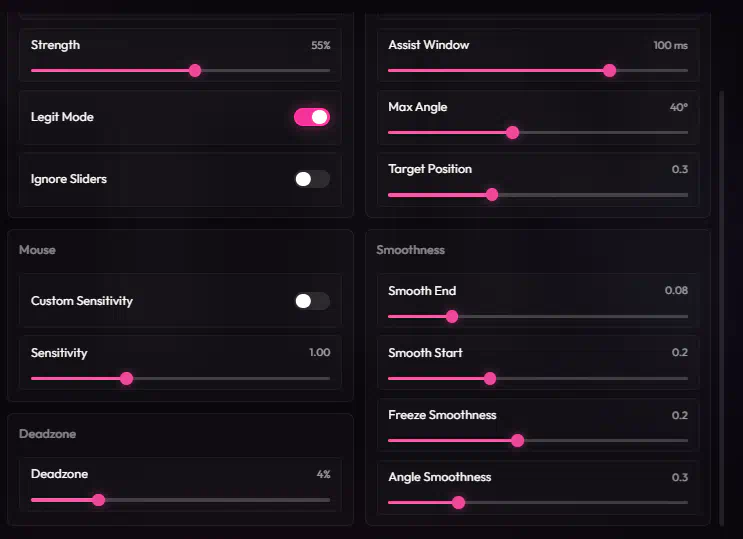Click the Assist Window slider handle
Screen dimensions: 743x539
click(x=610, y=71)
